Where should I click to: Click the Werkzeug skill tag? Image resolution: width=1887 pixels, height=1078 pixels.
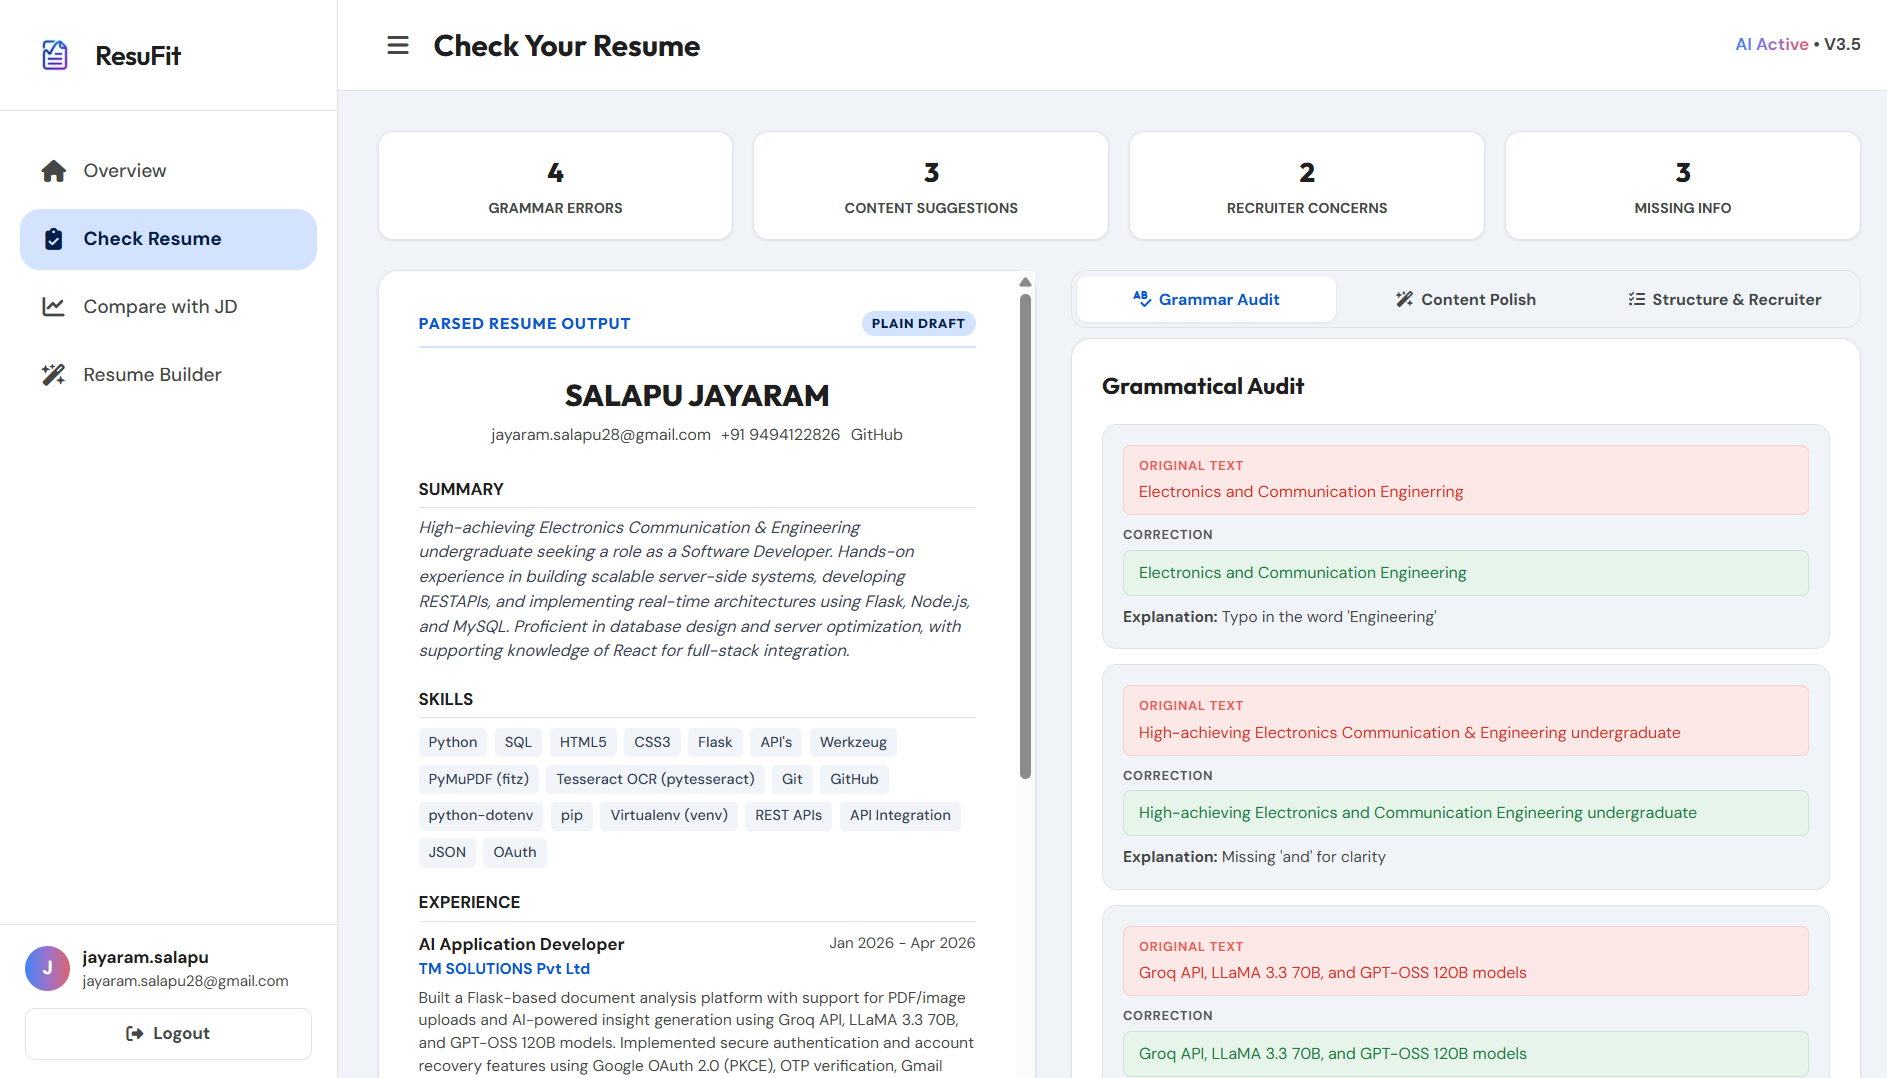coord(853,742)
